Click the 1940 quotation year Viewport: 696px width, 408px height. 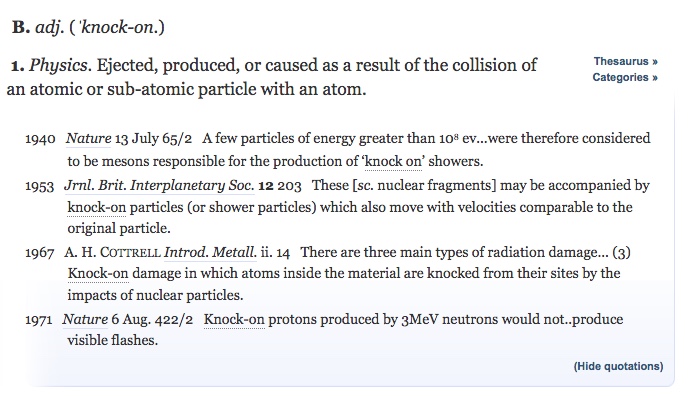pyautogui.click(x=40, y=139)
